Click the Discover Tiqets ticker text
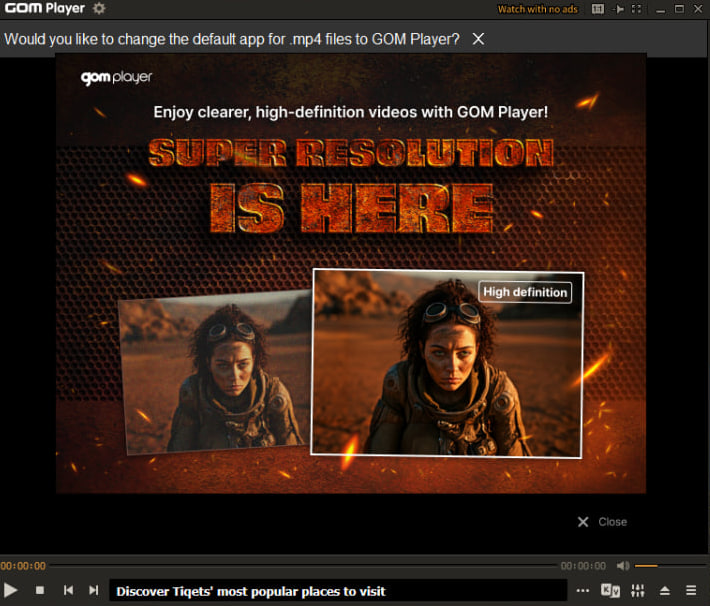710x606 pixels. (x=251, y=592)
